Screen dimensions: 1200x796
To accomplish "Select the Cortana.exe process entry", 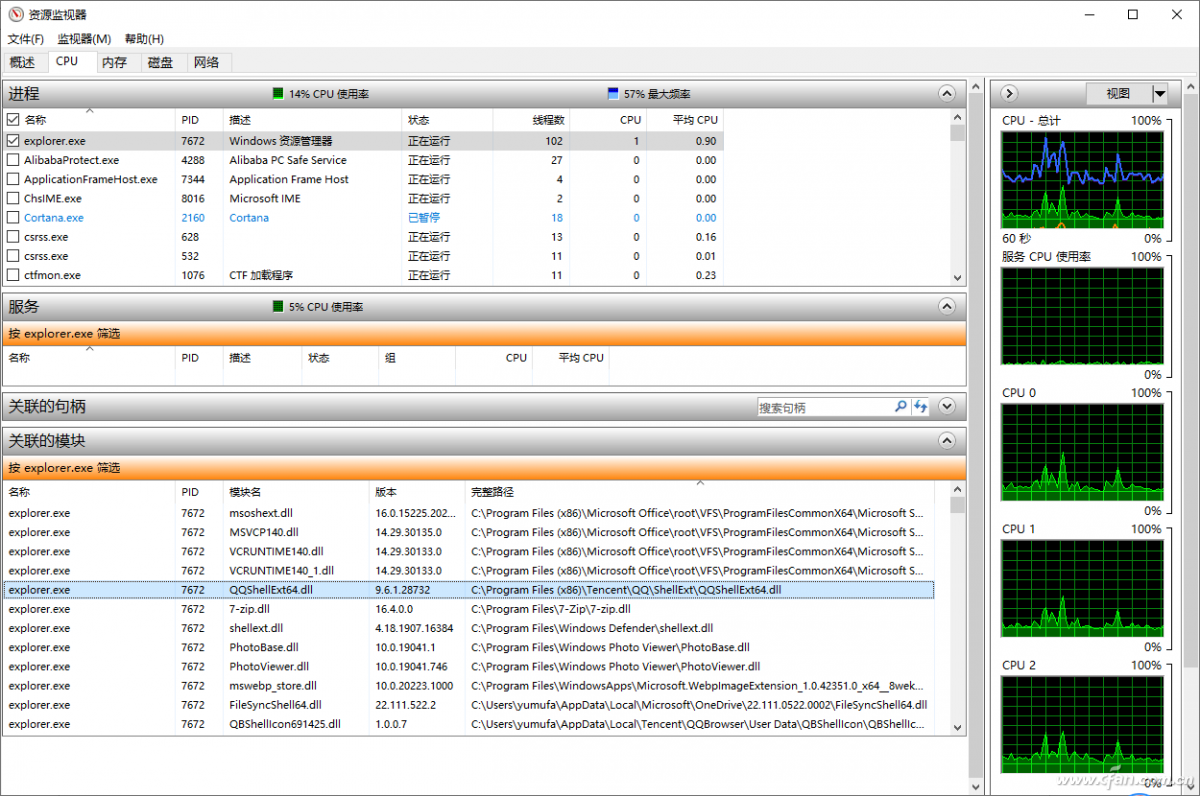I will click(54, 218).
